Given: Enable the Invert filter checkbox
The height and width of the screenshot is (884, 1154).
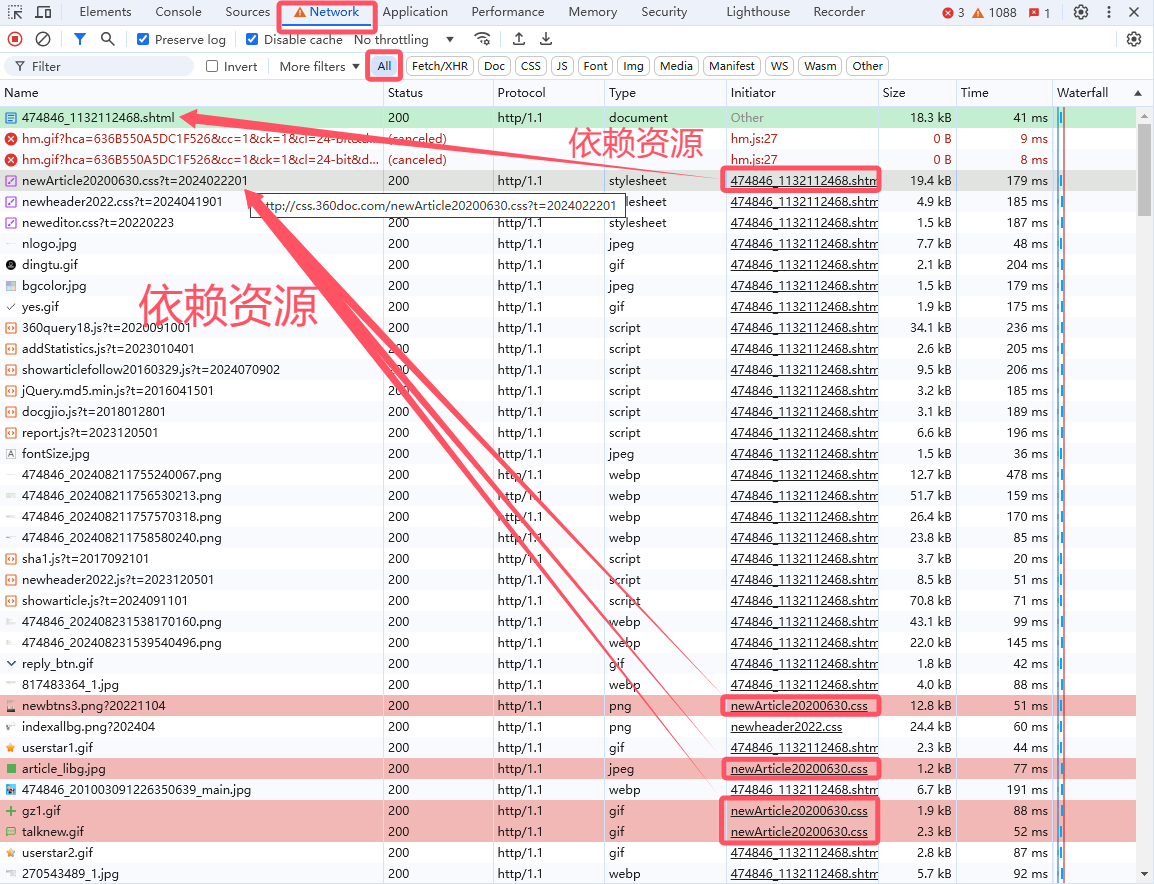Looking at the screenshot, I should (x=212, y=66).
